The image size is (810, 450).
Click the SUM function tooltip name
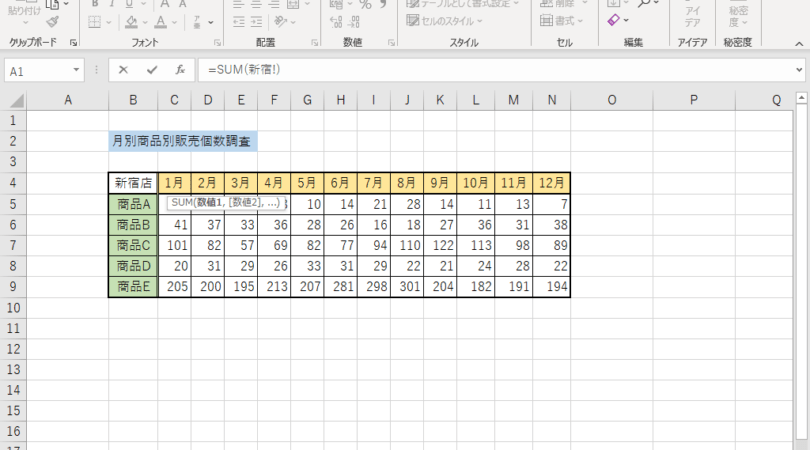click(181, 203)
